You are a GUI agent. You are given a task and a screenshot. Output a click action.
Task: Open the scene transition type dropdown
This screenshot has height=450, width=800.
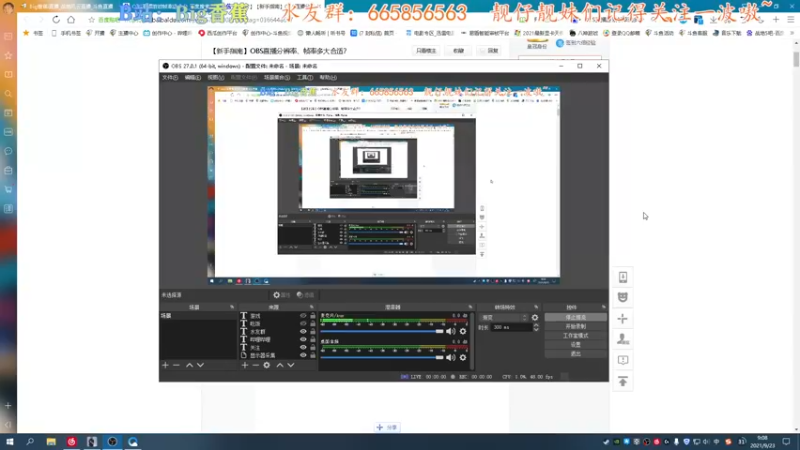[x=504, y=317]
